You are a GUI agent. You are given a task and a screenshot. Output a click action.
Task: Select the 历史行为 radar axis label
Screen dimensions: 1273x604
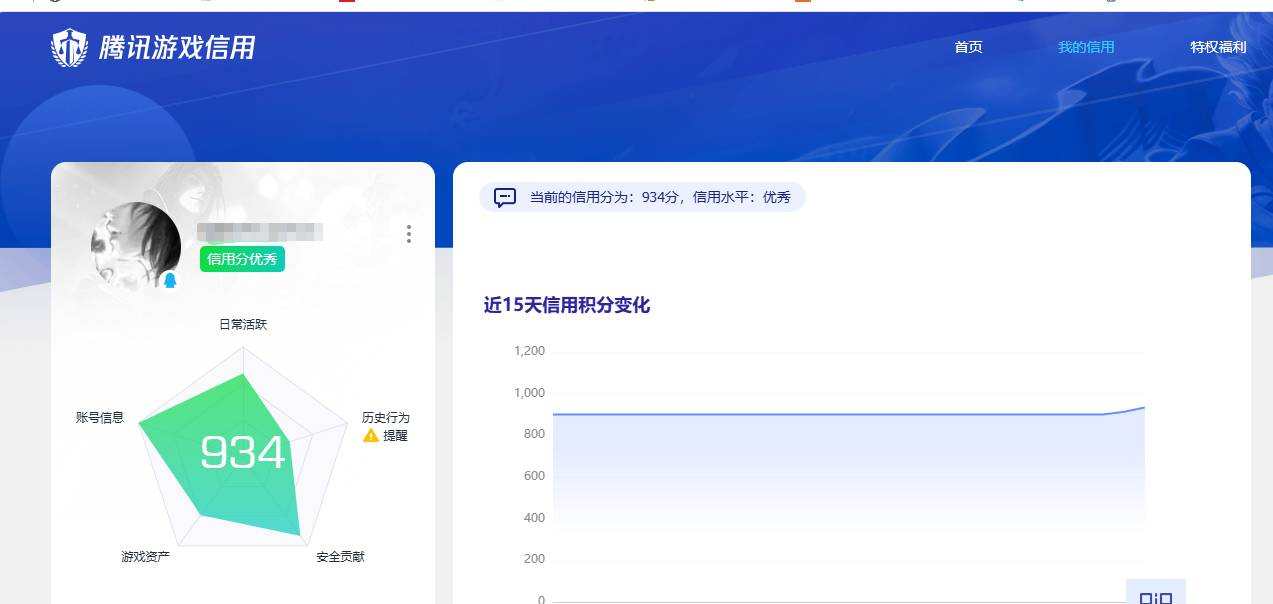pyautogui.click(x=386, y=417)
